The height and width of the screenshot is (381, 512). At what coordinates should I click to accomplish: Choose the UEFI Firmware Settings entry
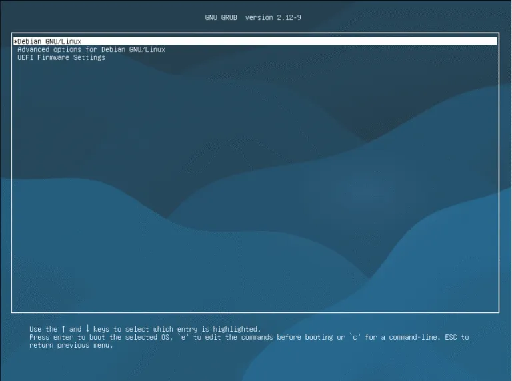click(61, 58)
